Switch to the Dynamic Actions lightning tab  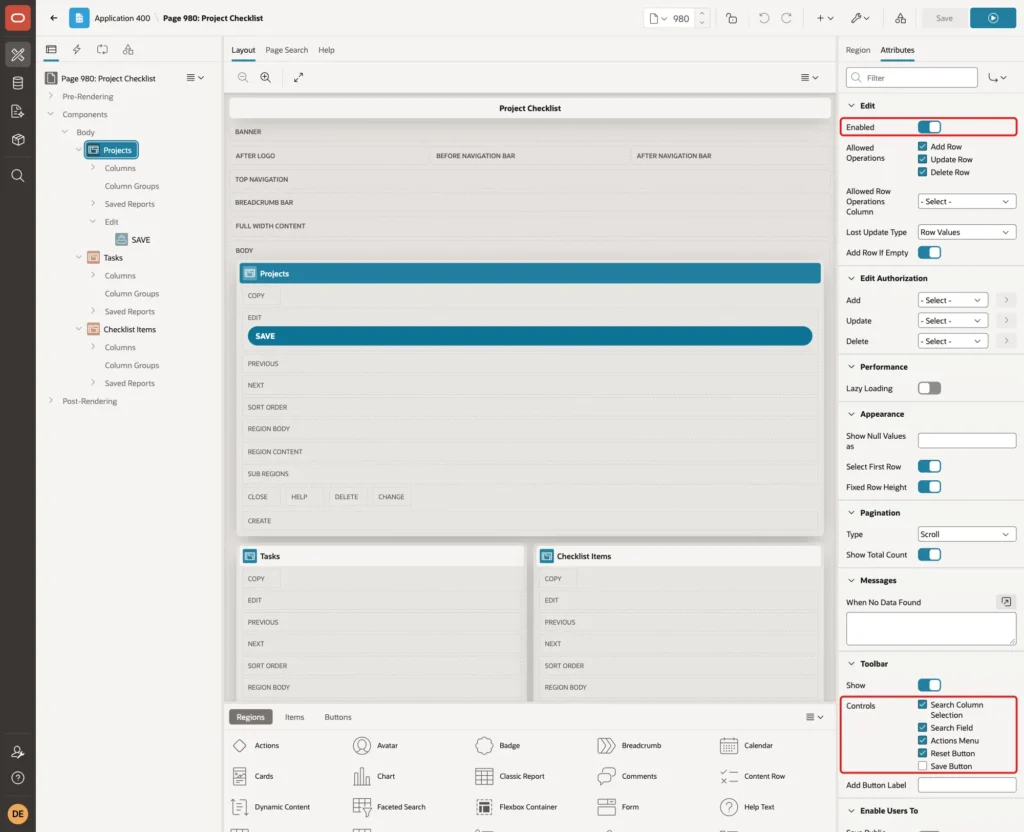(x=77, y=50)
